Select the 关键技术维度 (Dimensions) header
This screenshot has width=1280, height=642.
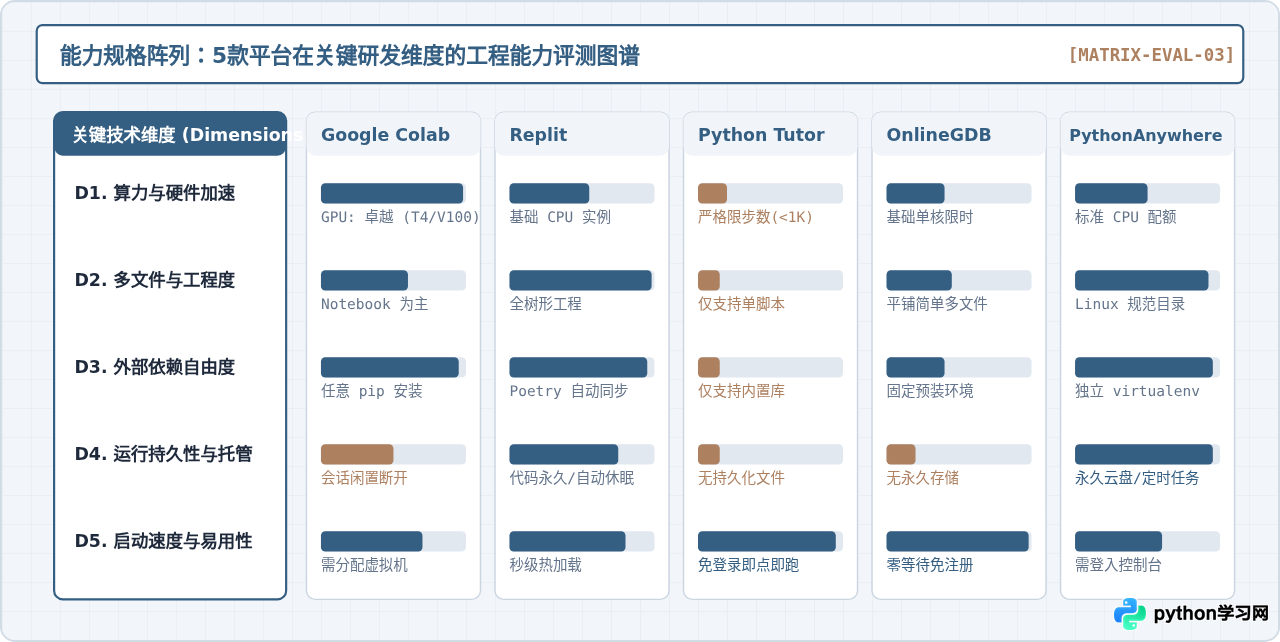(x=170, y=134)
